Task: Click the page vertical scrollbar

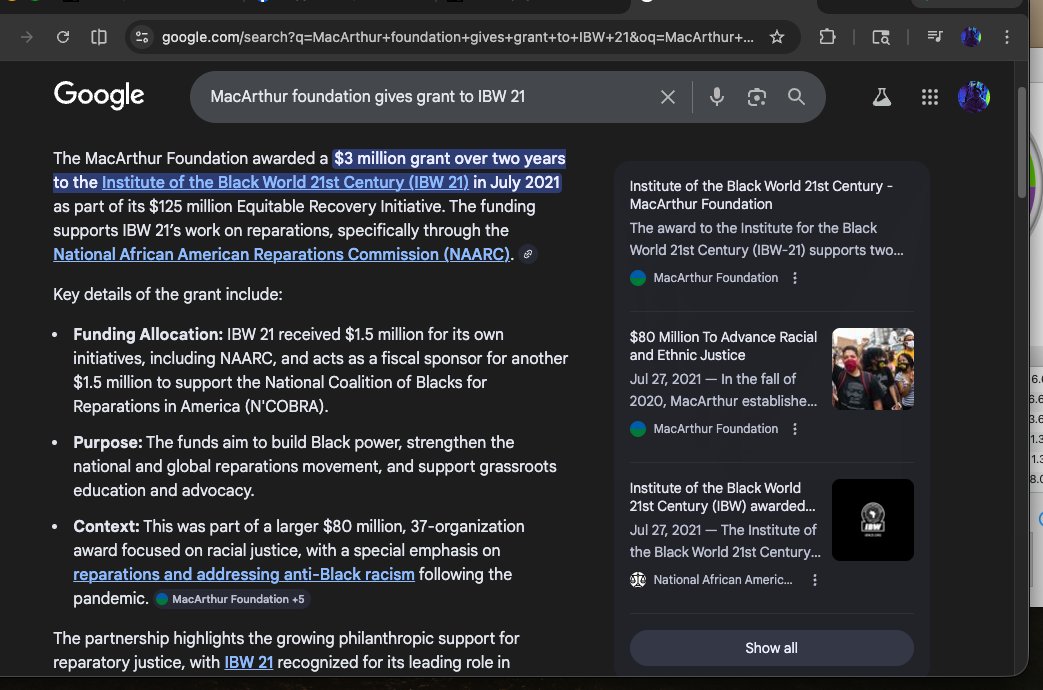Action: (1022, 143)
